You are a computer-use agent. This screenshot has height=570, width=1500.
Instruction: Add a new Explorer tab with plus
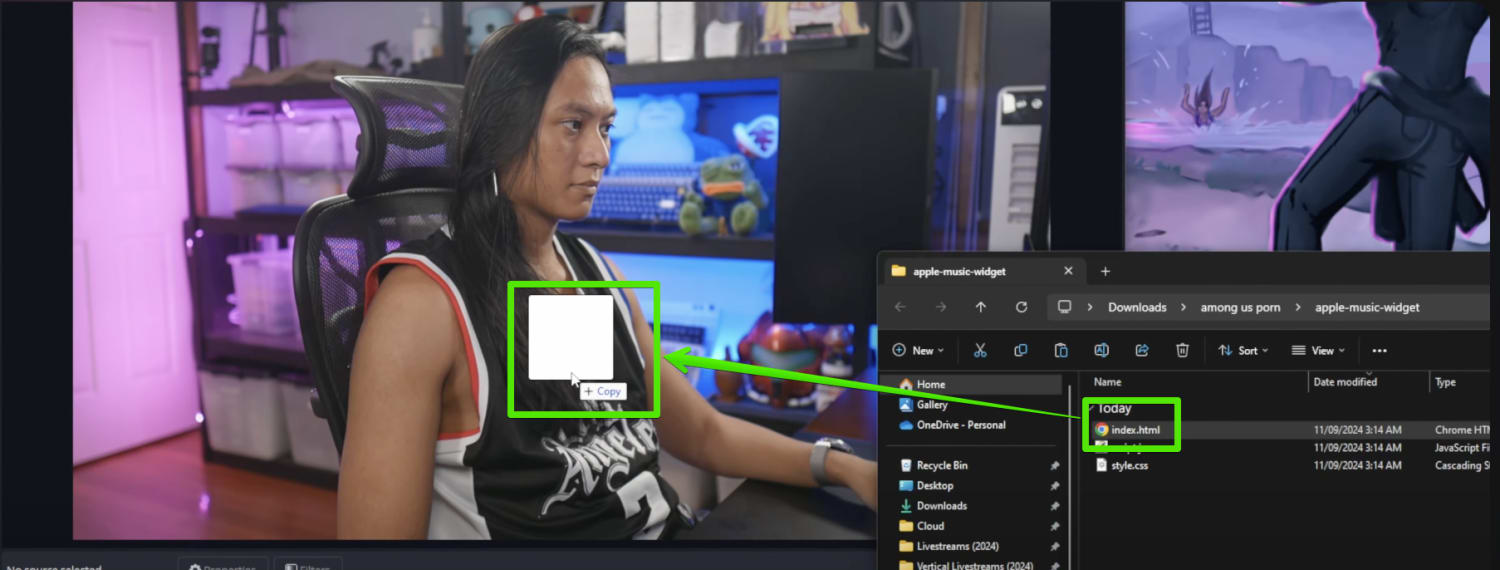tap(1105, 271)
